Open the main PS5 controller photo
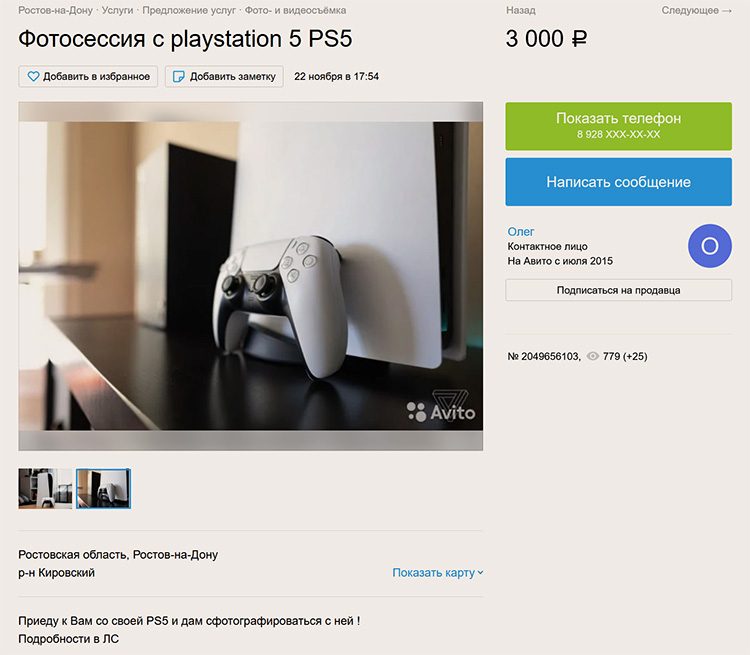 pos(251,276)
